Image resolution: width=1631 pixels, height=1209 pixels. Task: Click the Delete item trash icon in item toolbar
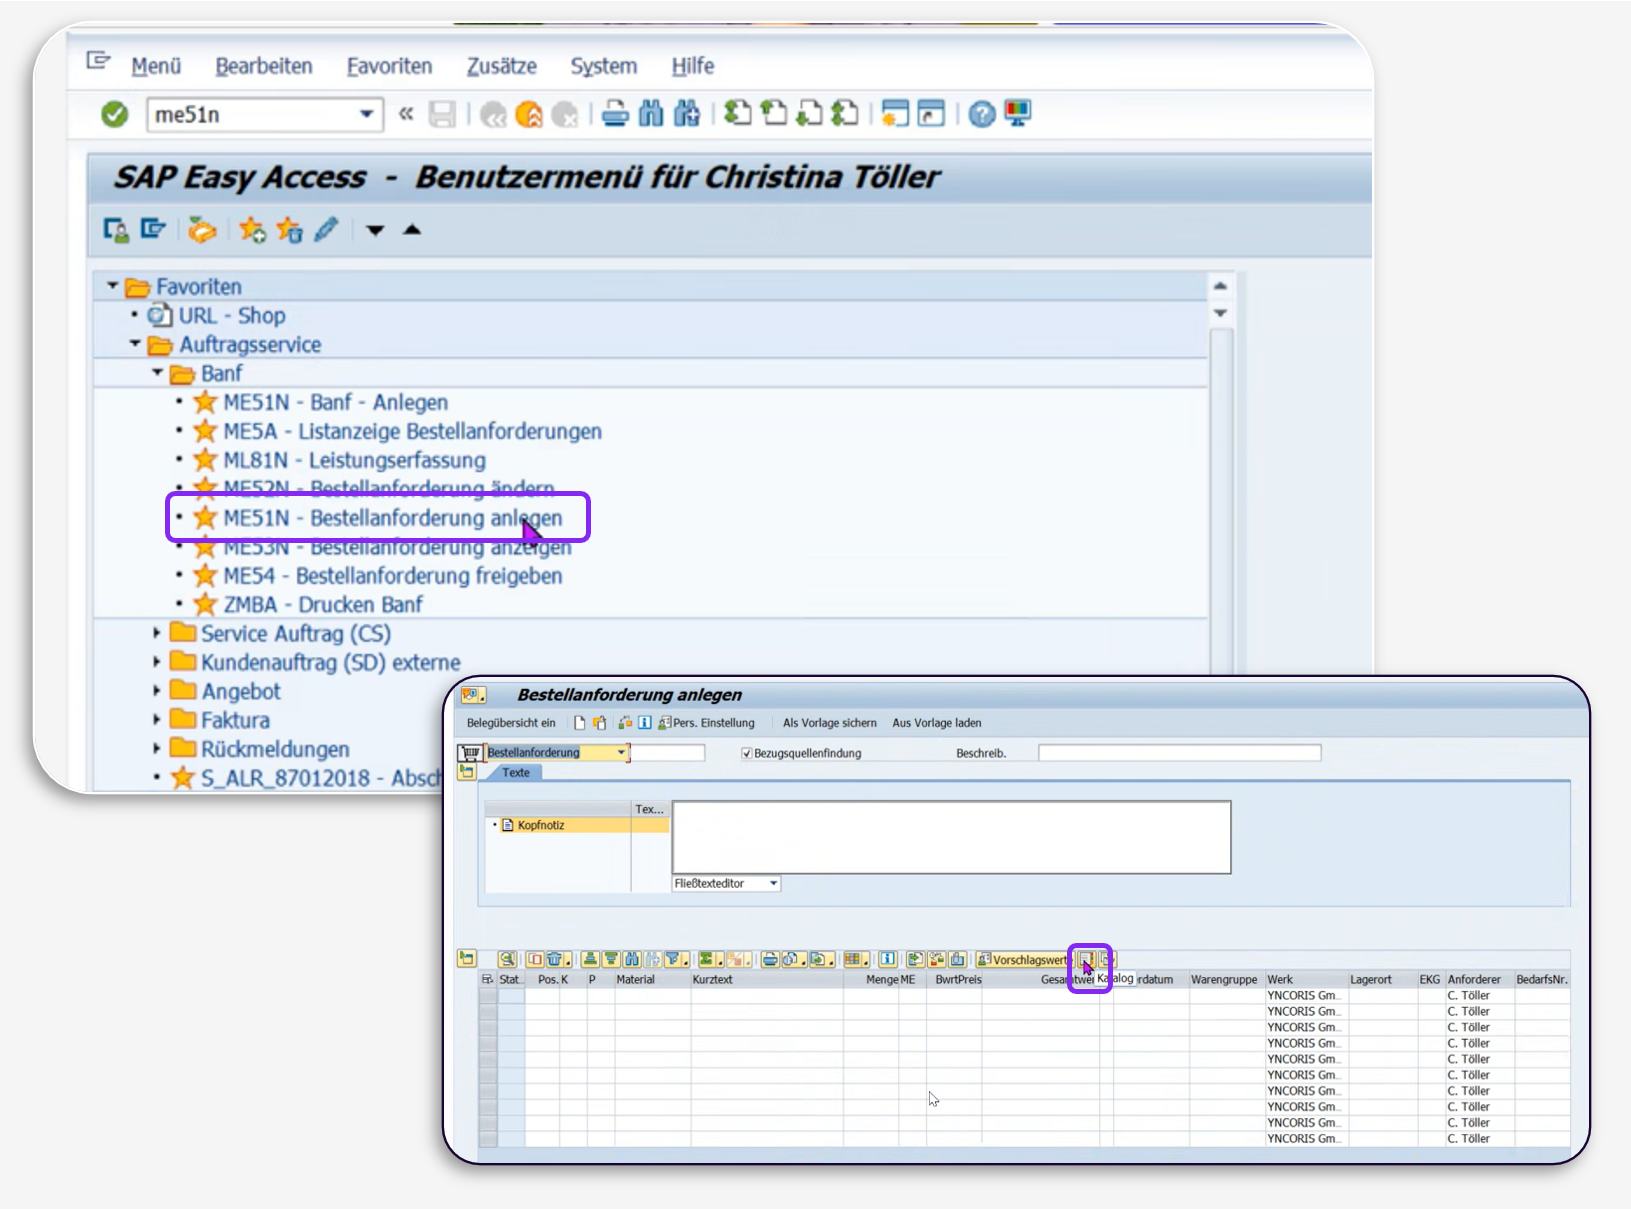click(x=554, y=959)
